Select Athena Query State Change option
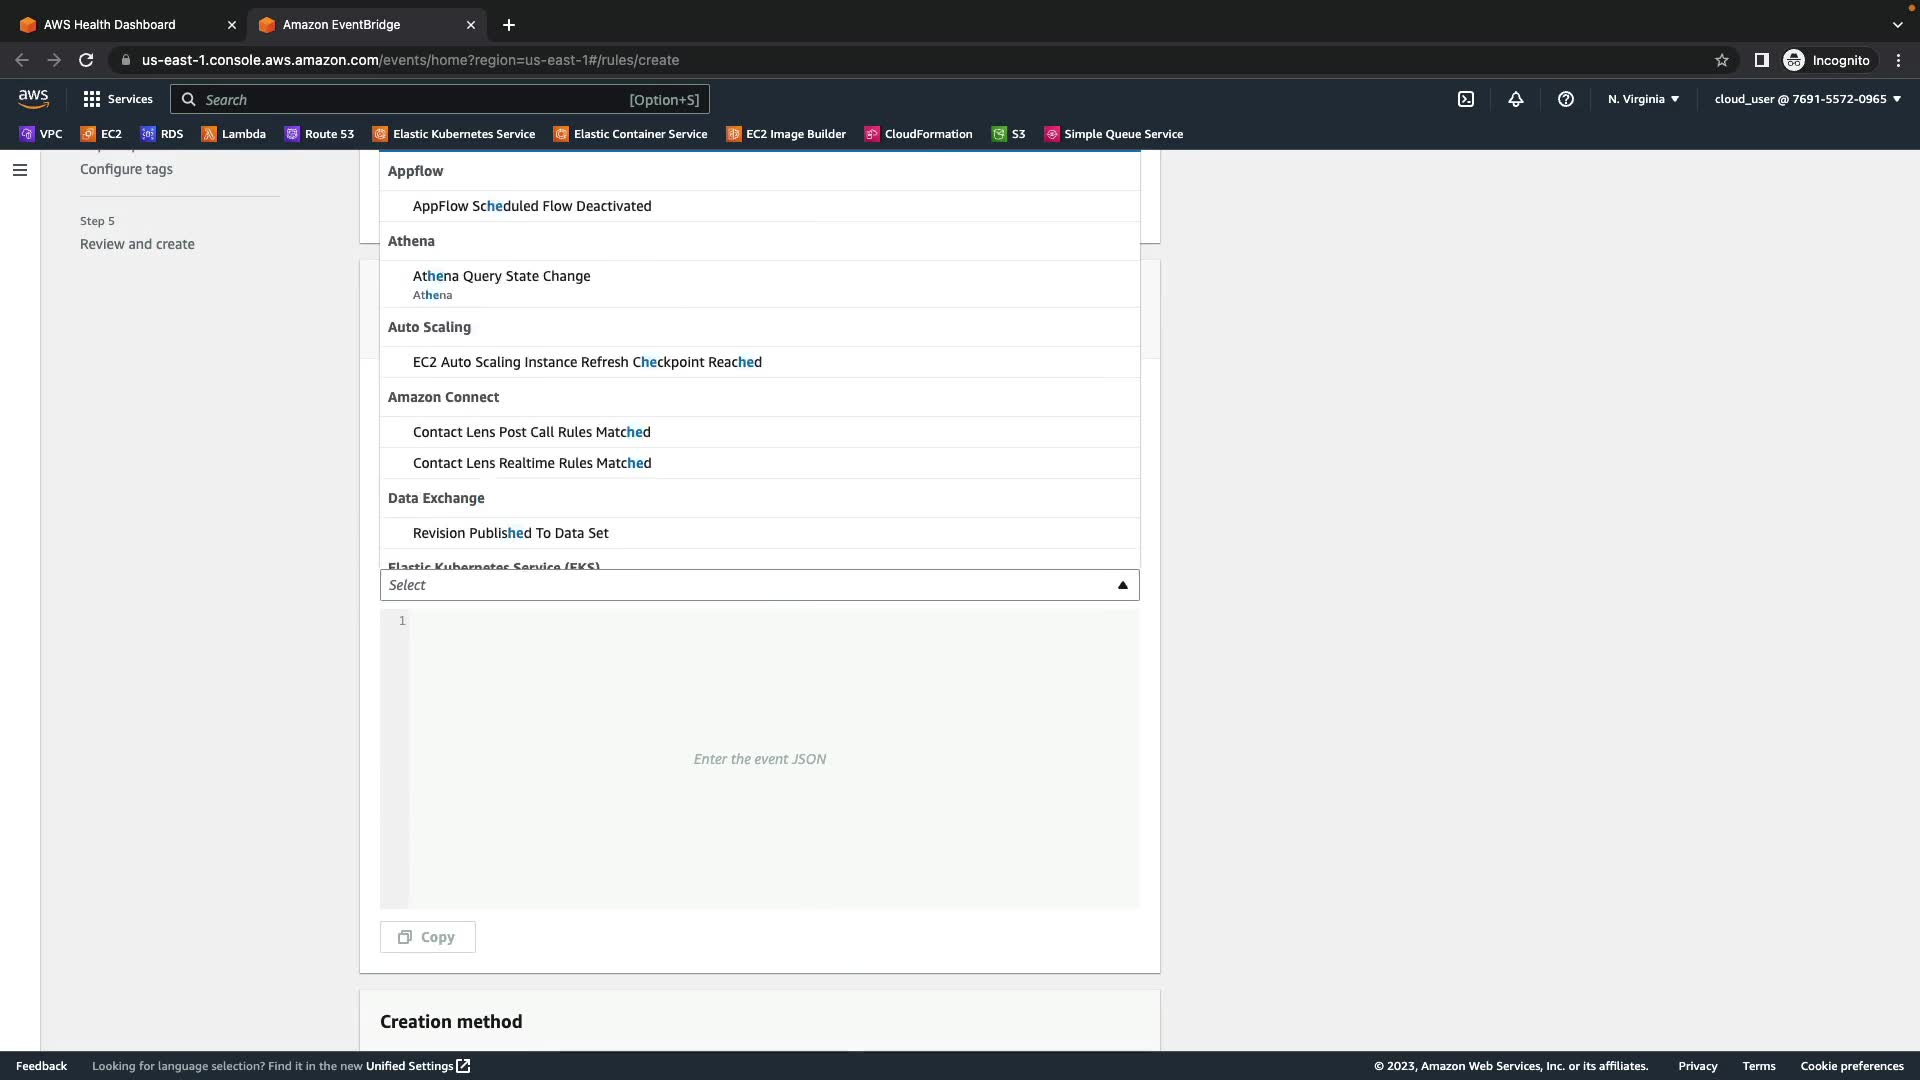The image size is (1920, 1080). click(x=502, y=276)
